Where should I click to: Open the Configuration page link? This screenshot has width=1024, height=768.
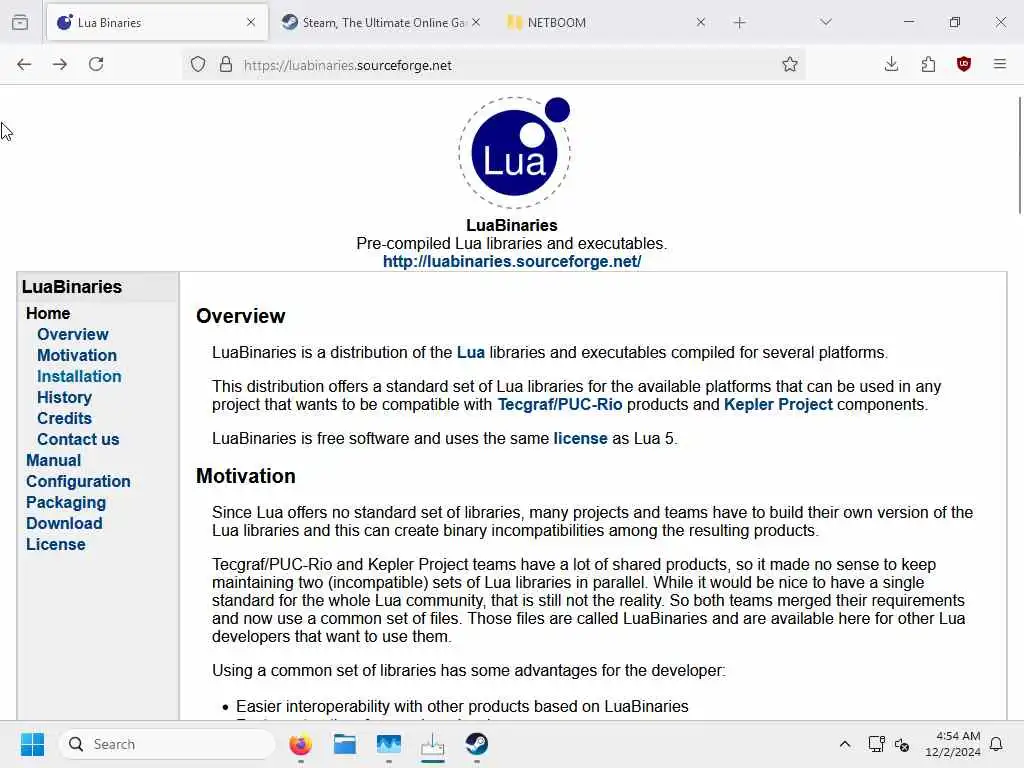point(78,481)
